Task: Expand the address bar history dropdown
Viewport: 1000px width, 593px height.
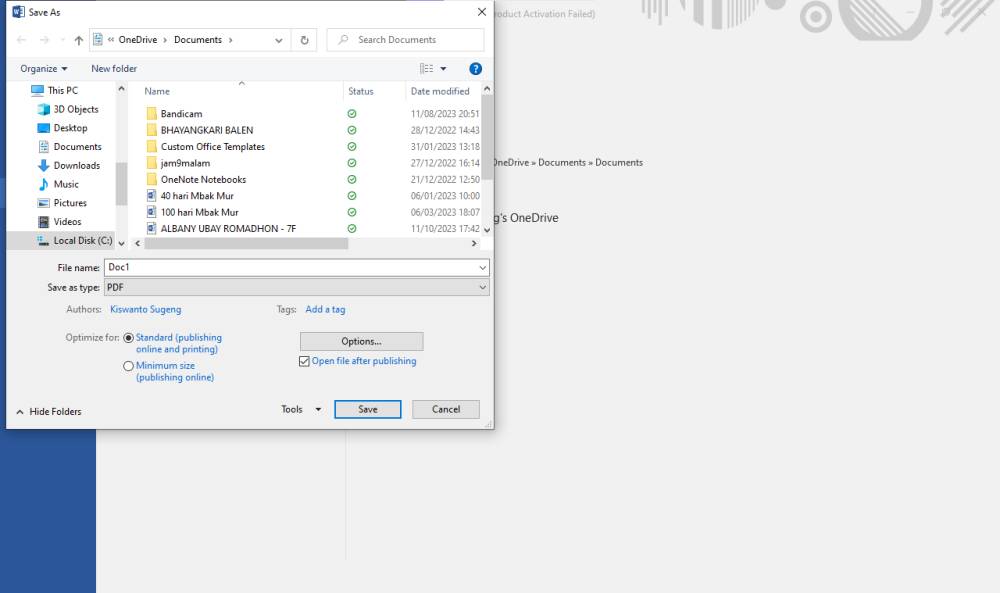Action: [279, 40]
